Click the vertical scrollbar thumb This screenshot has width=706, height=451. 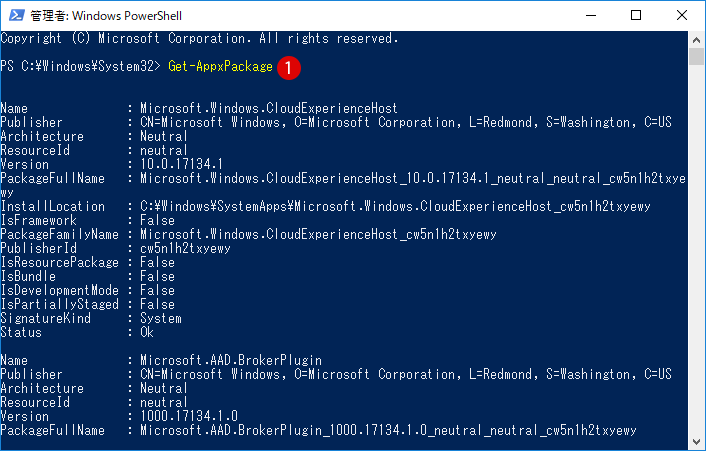coord(696,57)
